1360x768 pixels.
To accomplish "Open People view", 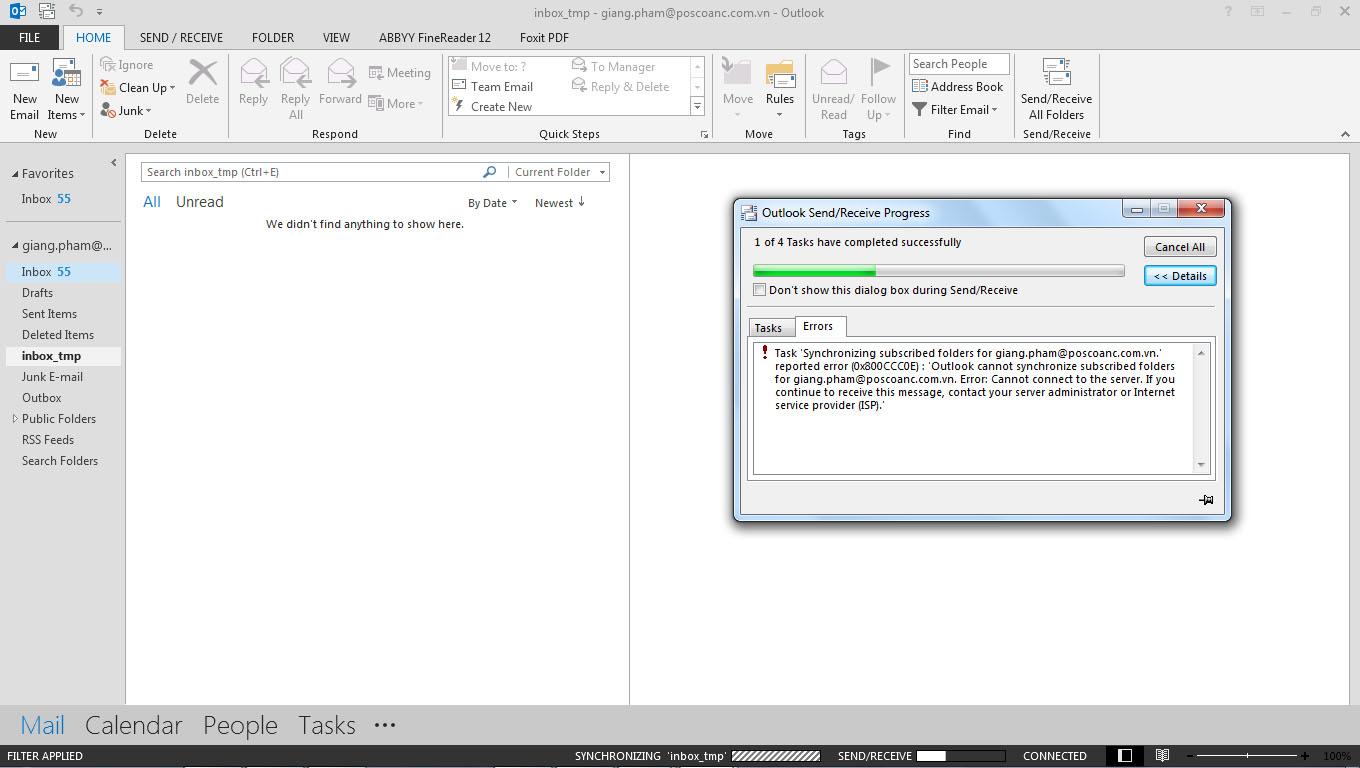I will pos(240,726).
